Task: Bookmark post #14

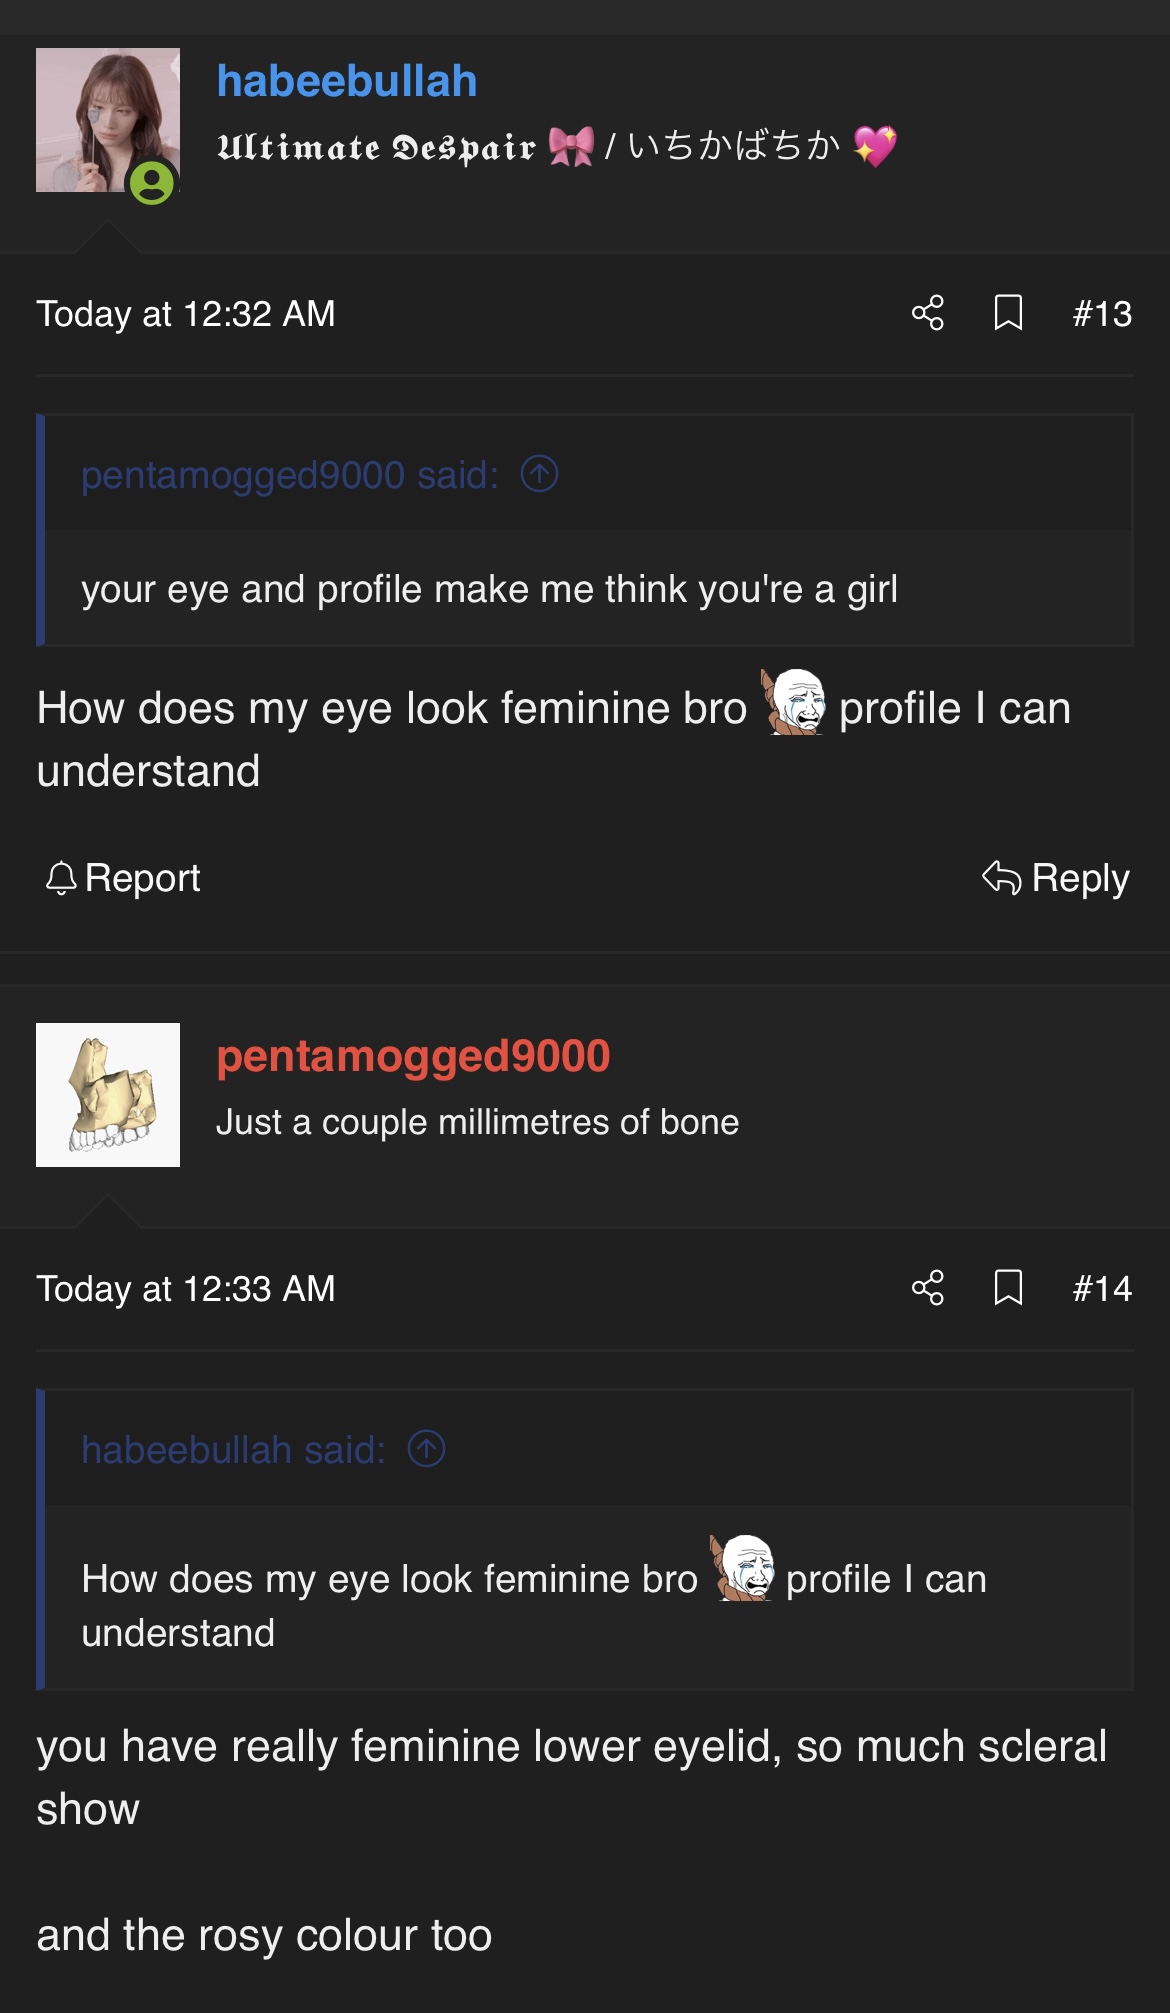Action: [1008, 1288]
